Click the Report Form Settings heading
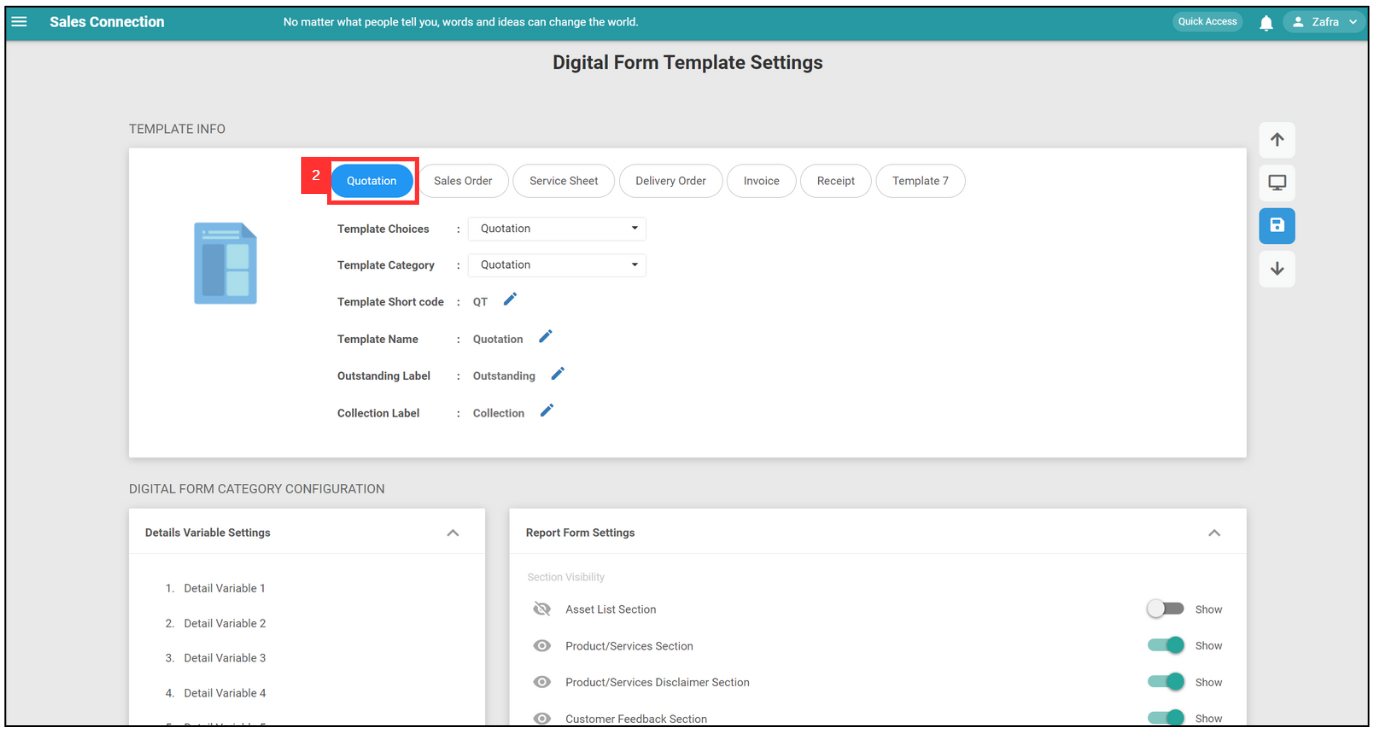The height and width of the screenshot is (730, 1374). [x=580, y=533]
